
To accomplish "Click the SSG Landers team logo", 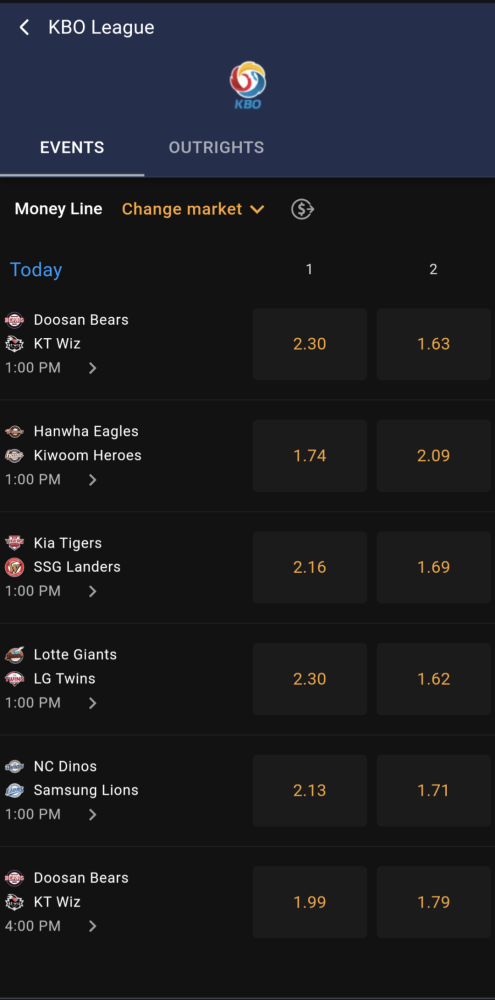I will pos(14,567).
